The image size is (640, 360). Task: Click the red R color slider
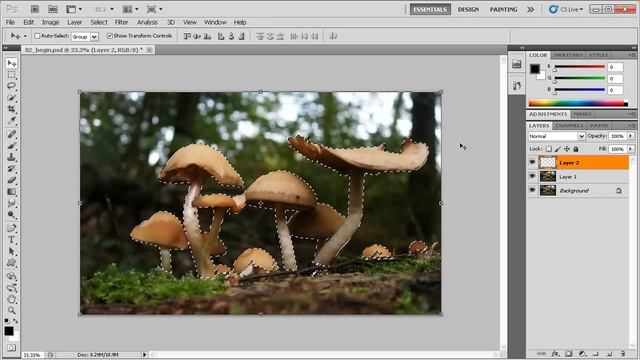point(579,67)
